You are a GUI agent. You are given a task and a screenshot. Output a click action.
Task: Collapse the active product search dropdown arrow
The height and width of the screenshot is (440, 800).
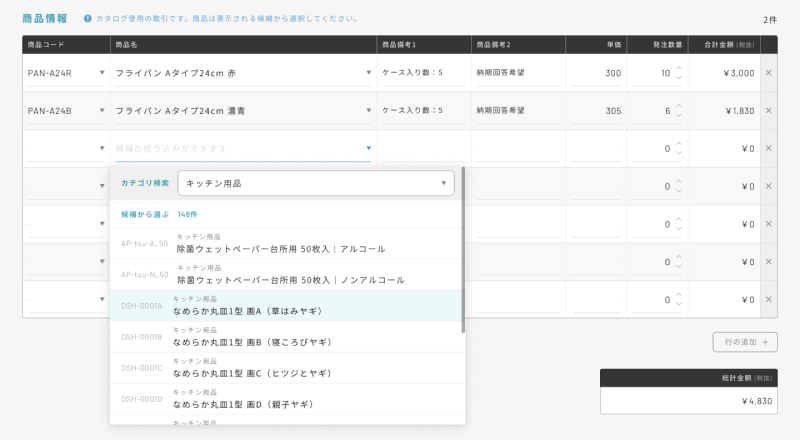[369, 149]
